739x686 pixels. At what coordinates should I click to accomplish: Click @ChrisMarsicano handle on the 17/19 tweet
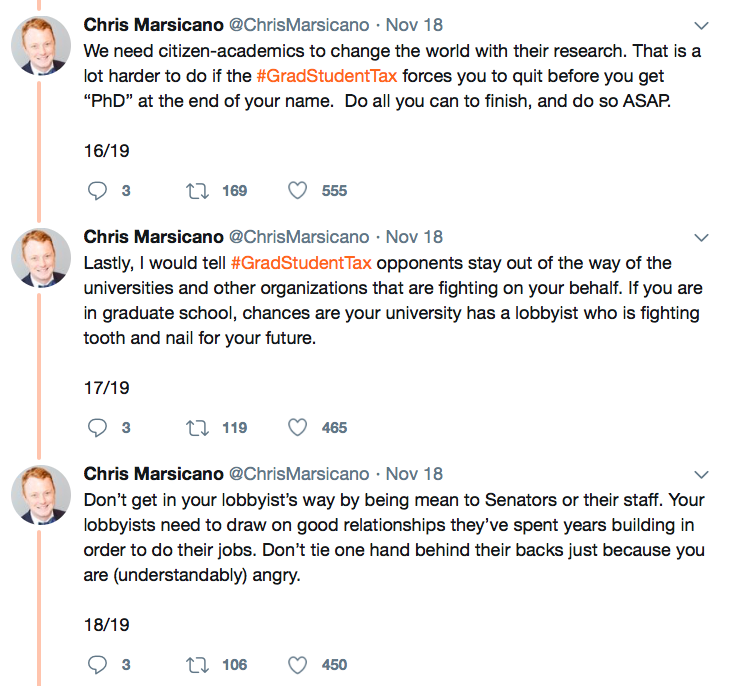click(x=299, y=237)
